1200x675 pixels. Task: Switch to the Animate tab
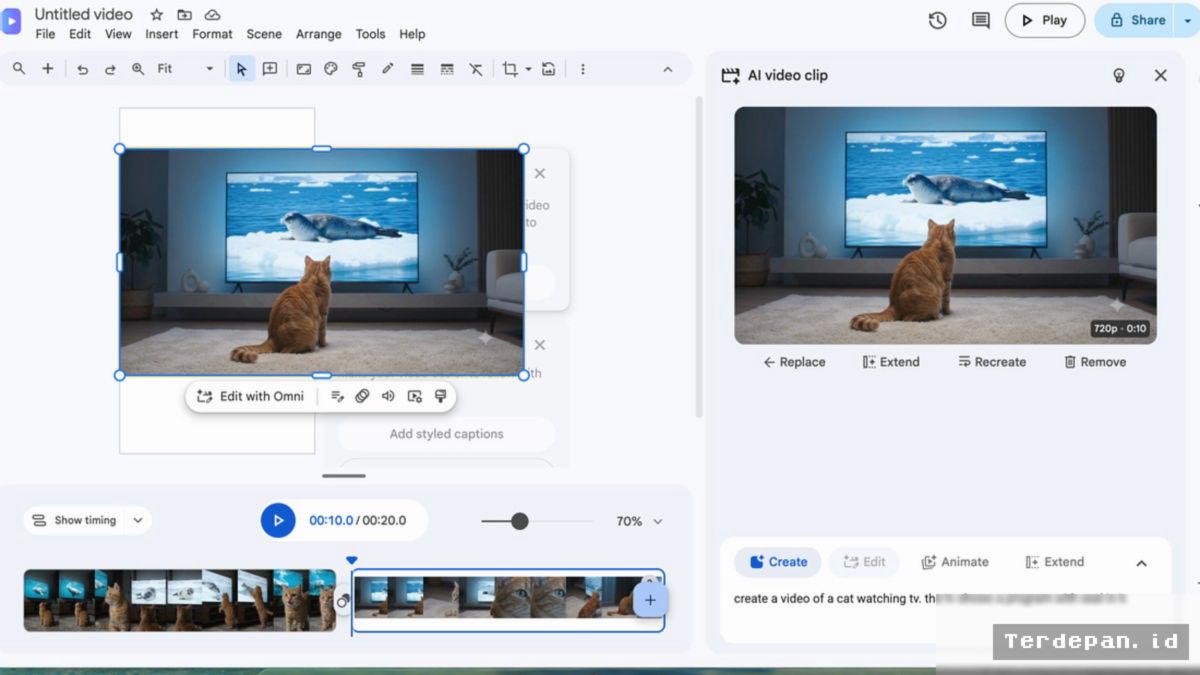955,562
